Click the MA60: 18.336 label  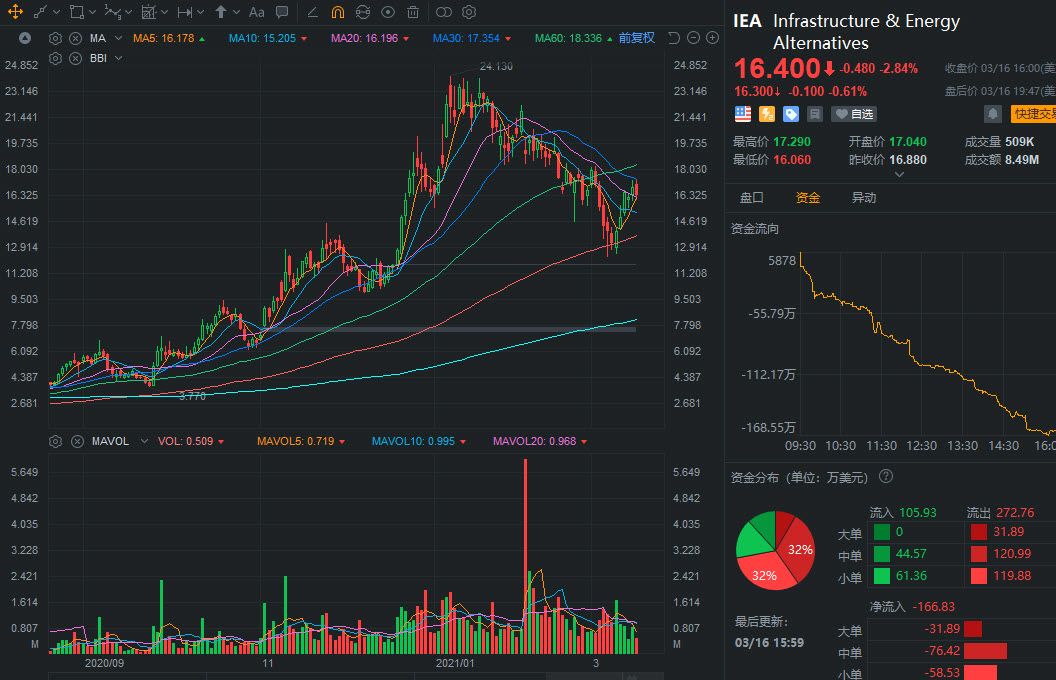pos(568,38)
